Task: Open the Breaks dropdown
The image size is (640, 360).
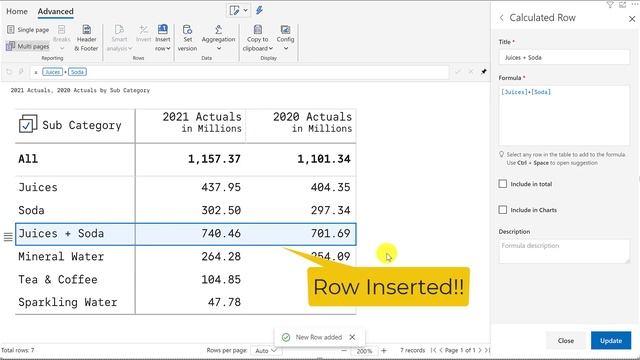Action: [x=62, y=38]
